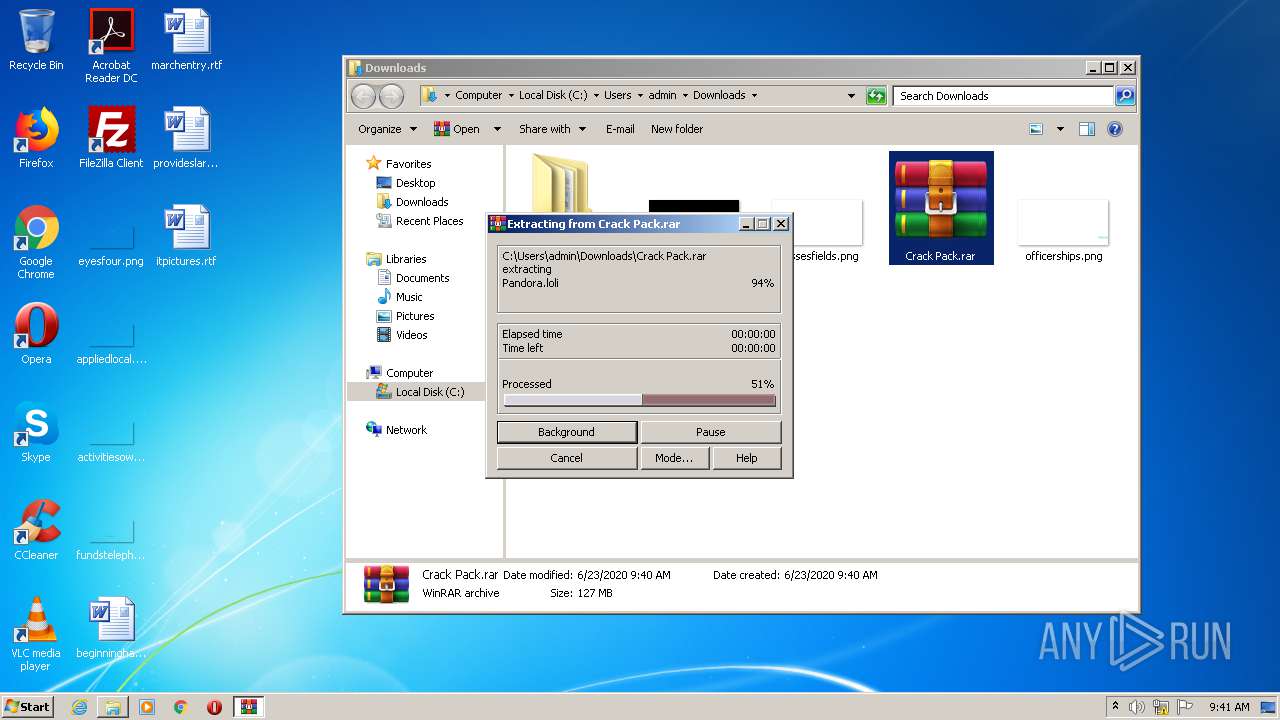Select Recent Places under Favorites
This screenshot has height=720, width=1280.
pos(420,221)
